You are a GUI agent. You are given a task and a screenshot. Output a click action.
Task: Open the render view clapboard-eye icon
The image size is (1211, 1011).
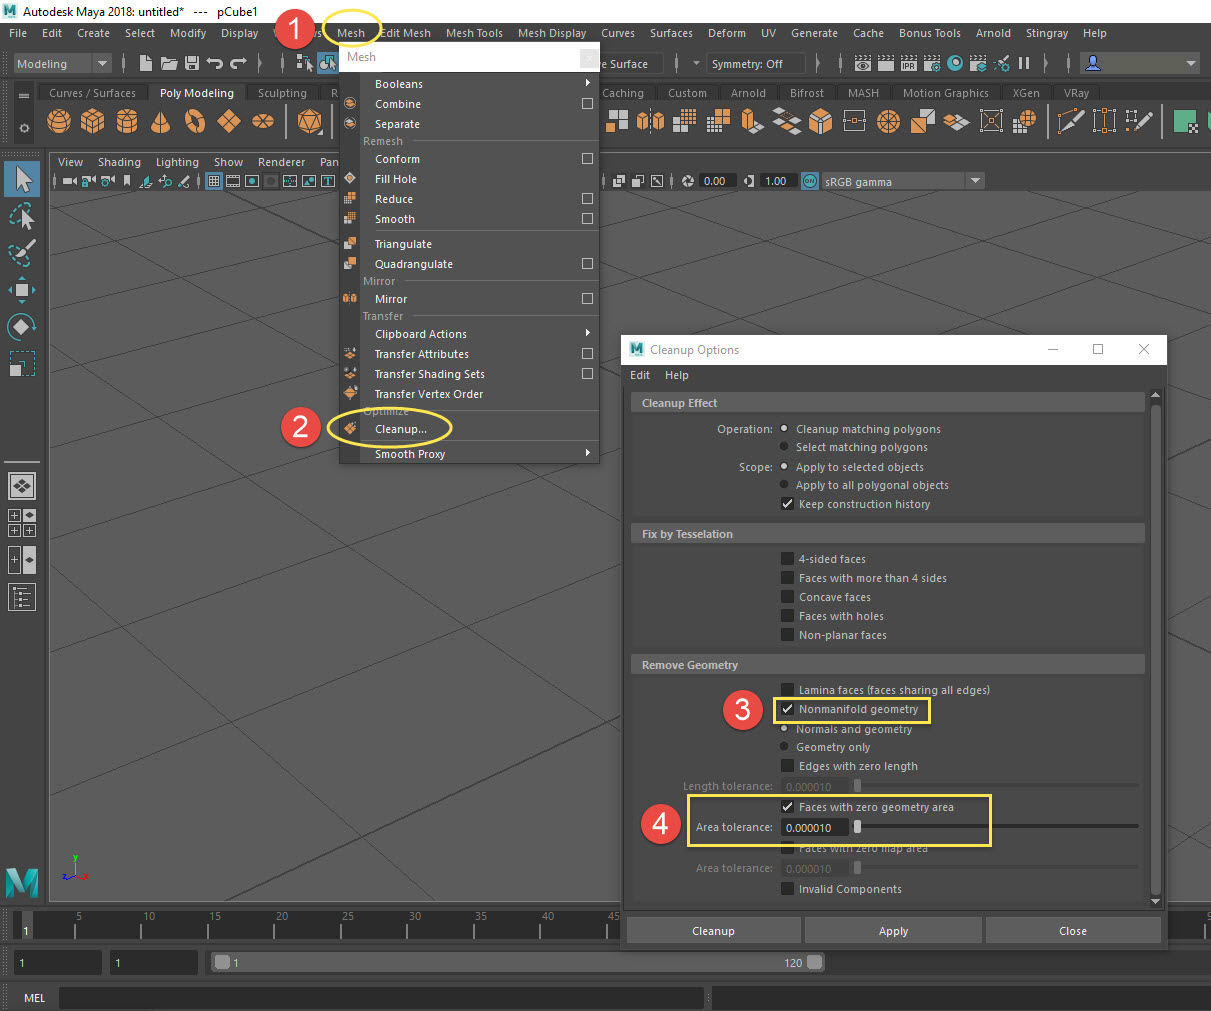click(862, 64)
